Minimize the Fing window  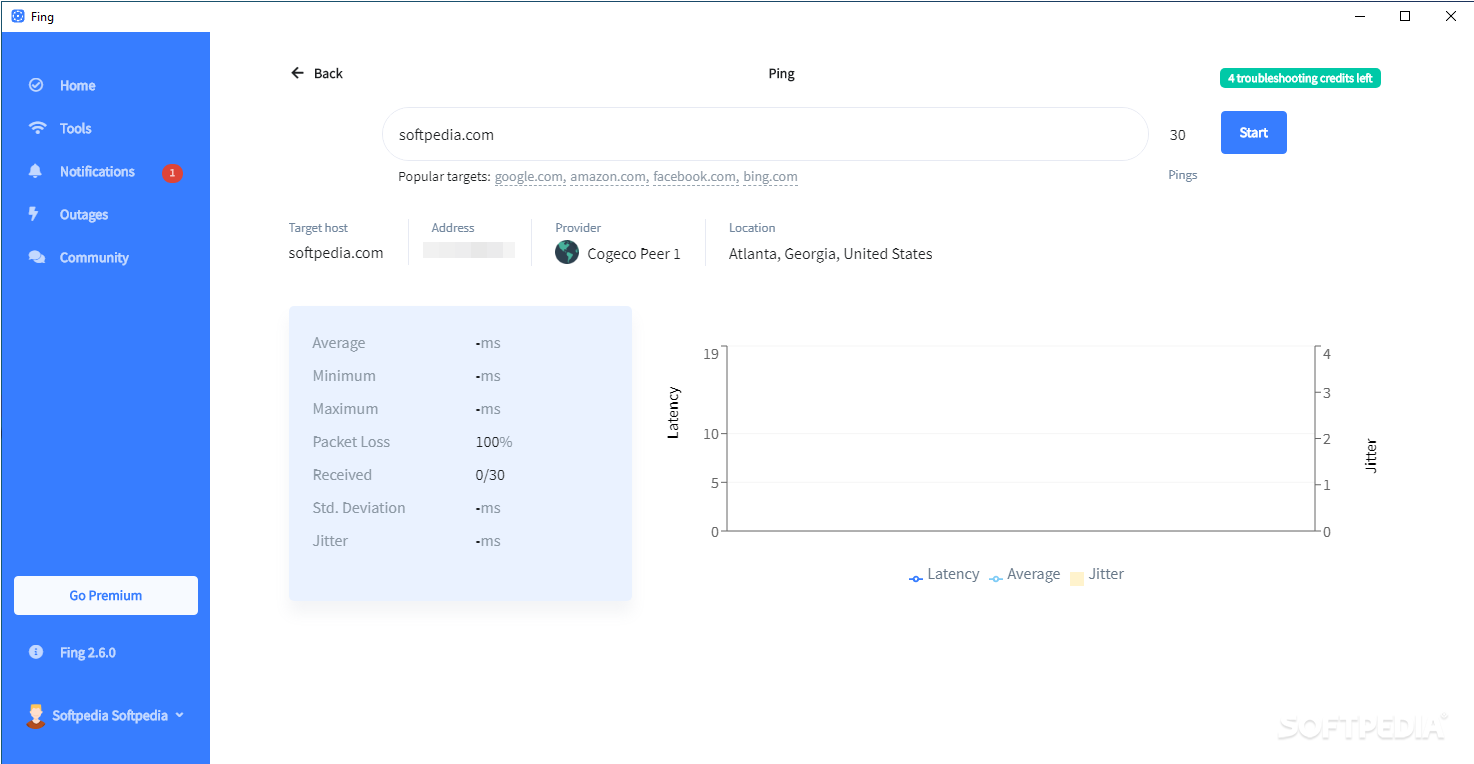pyautogui.click(x=1359, y=16)
